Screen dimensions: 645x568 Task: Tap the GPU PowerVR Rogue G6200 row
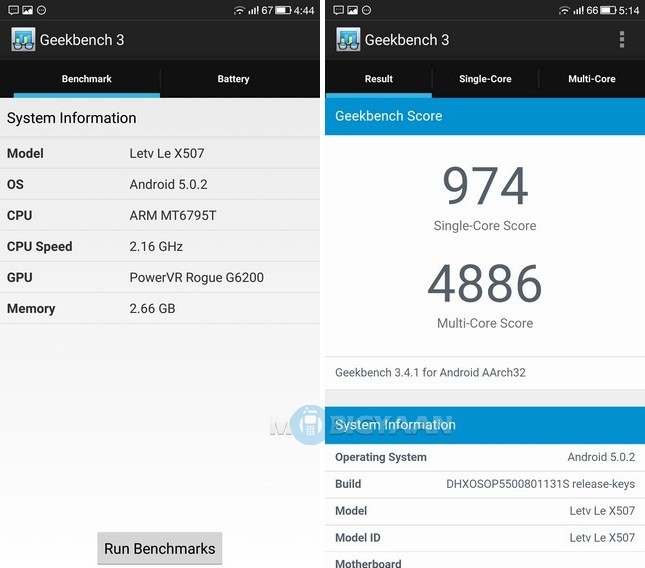coord(160,278)
